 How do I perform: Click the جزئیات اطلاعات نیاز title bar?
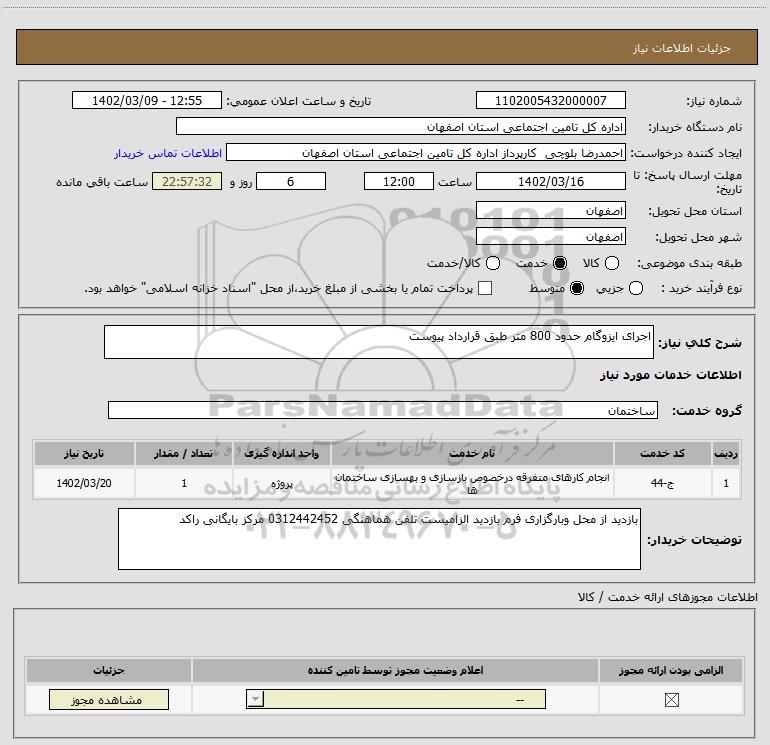click(387, 48)
